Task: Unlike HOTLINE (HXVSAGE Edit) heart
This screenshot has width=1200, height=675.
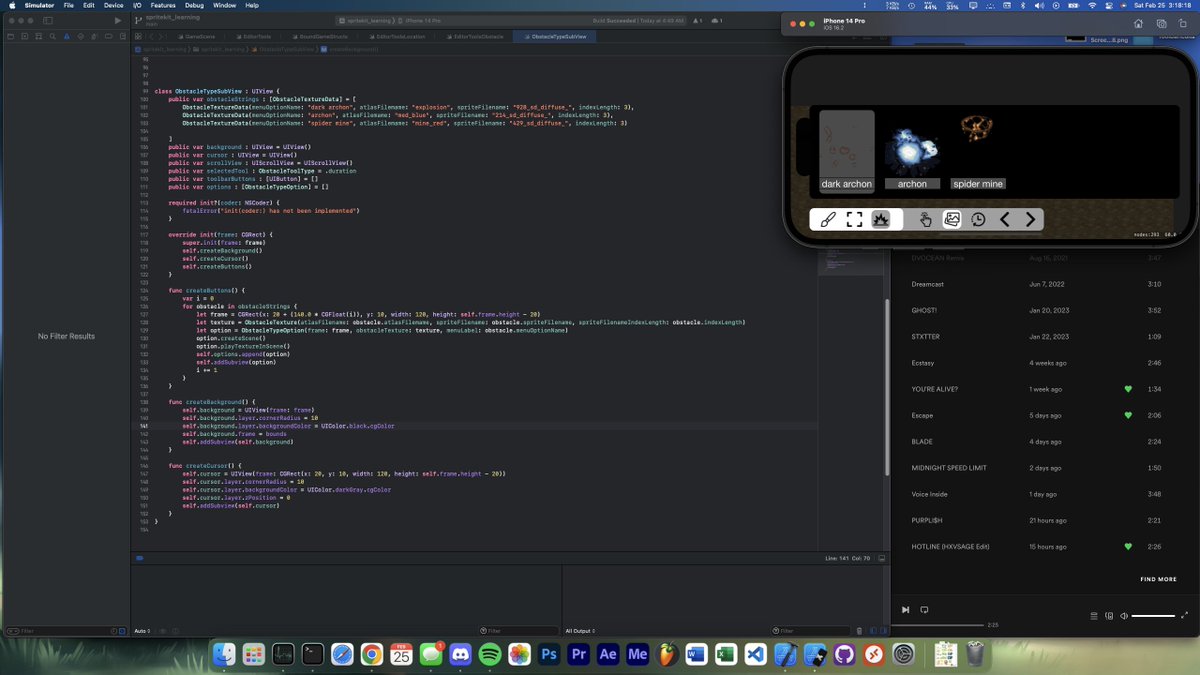Action: (x=1128, y=547)
